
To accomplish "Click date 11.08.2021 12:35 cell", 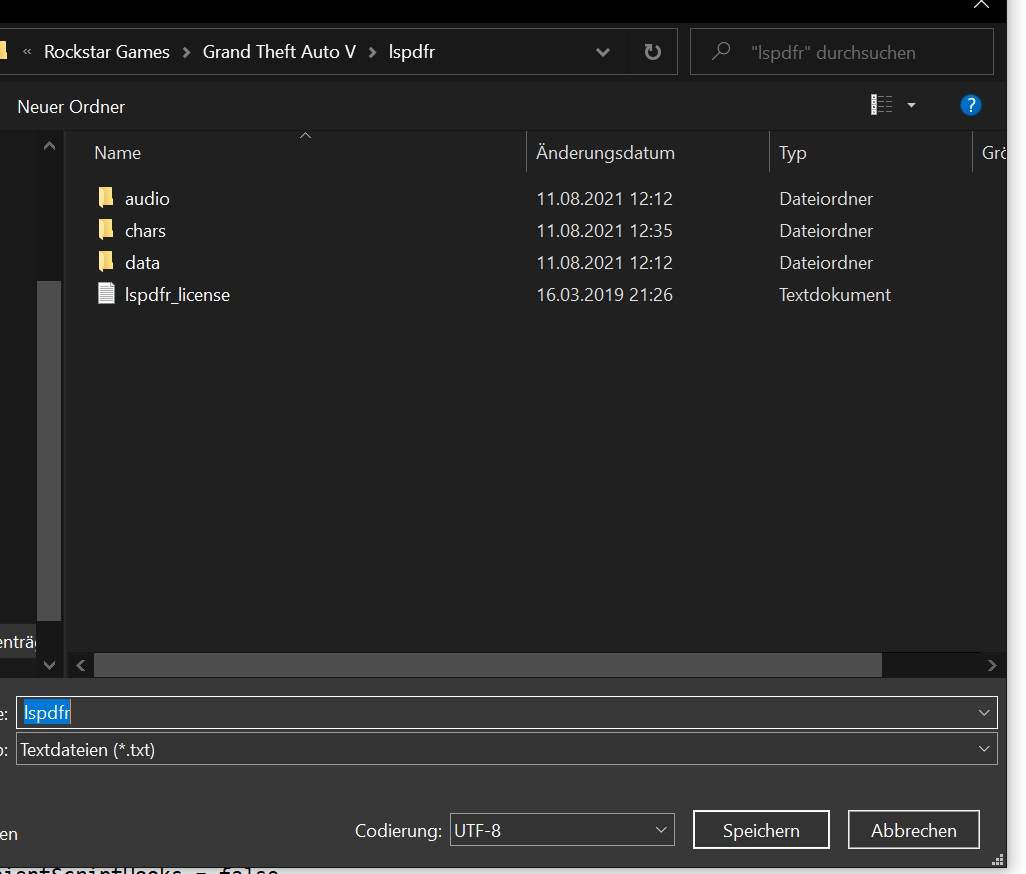I will (605, 231).
